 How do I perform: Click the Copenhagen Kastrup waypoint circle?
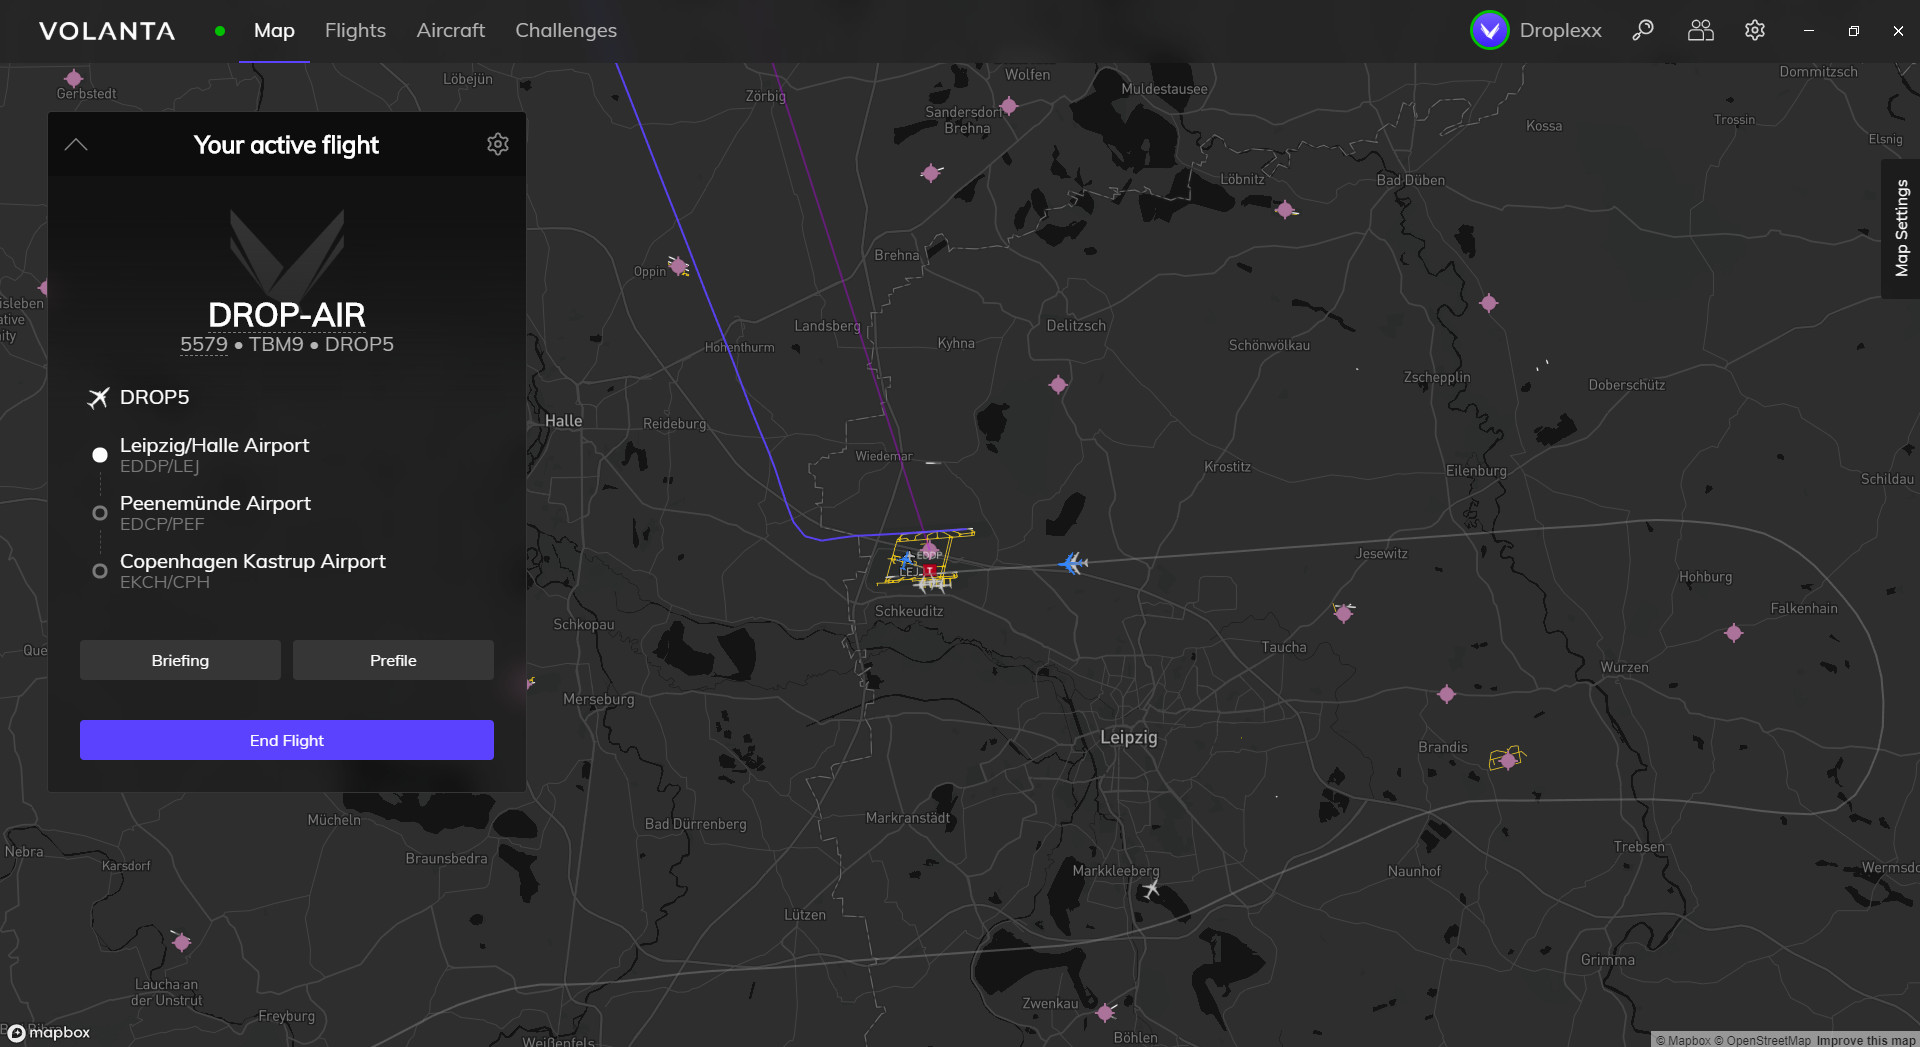[x=100, y=571]
